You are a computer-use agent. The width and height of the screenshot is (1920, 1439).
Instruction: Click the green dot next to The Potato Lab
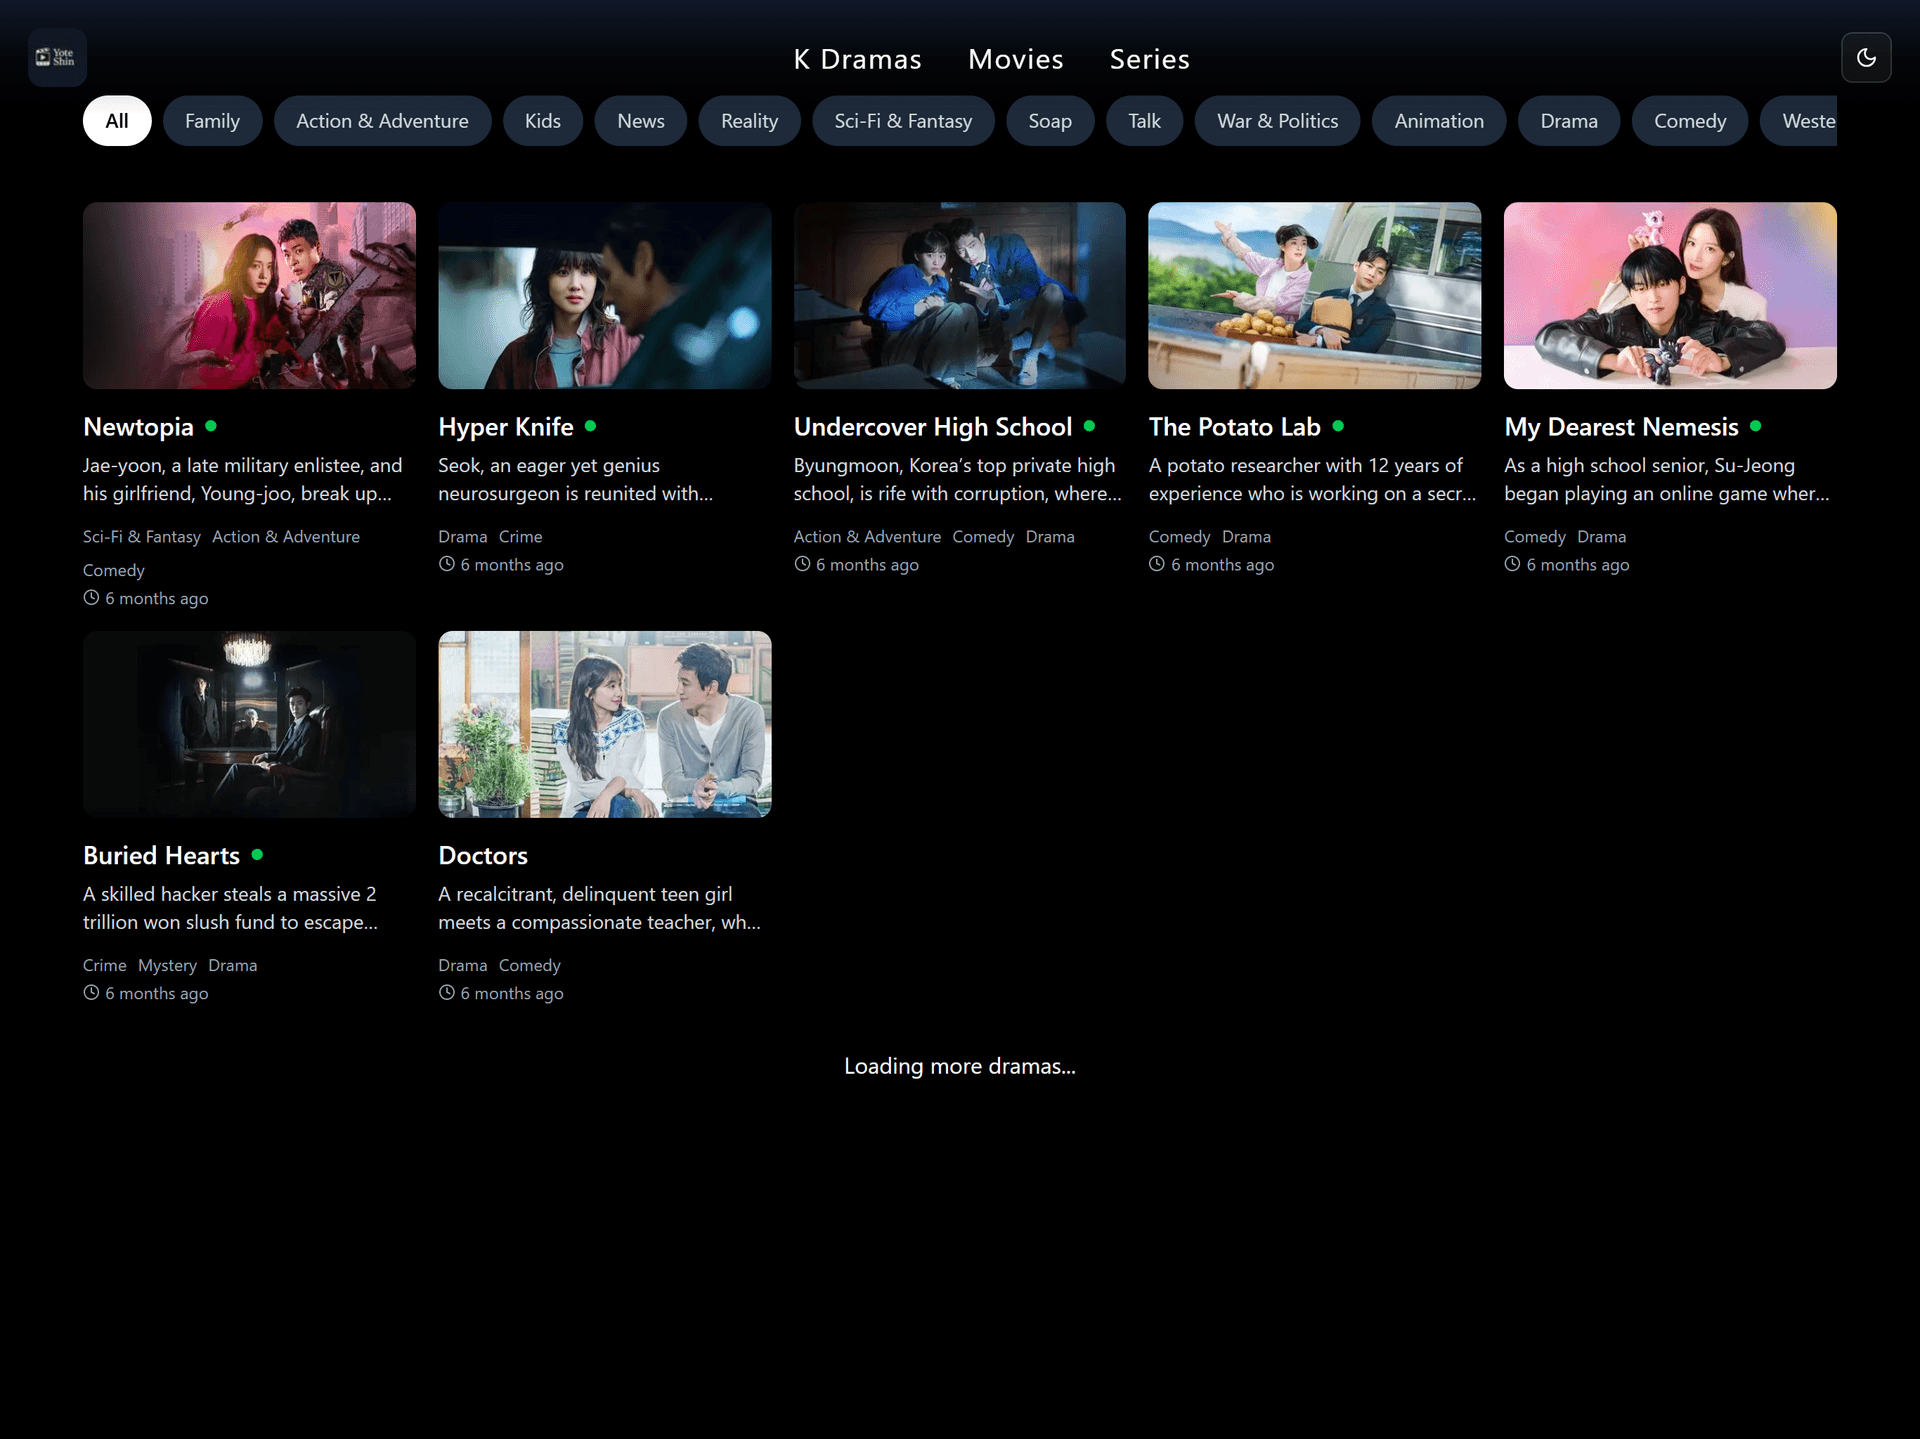click(x=1338, y=426)
